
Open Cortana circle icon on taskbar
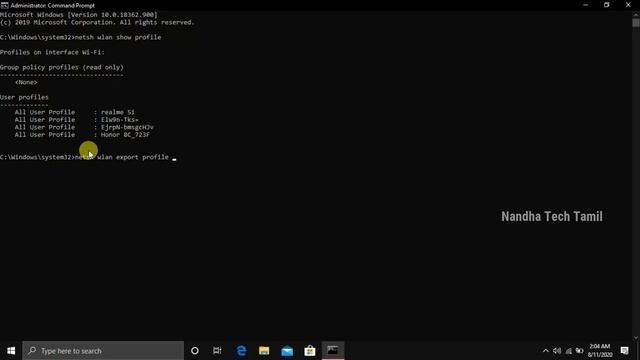[195, 351]
